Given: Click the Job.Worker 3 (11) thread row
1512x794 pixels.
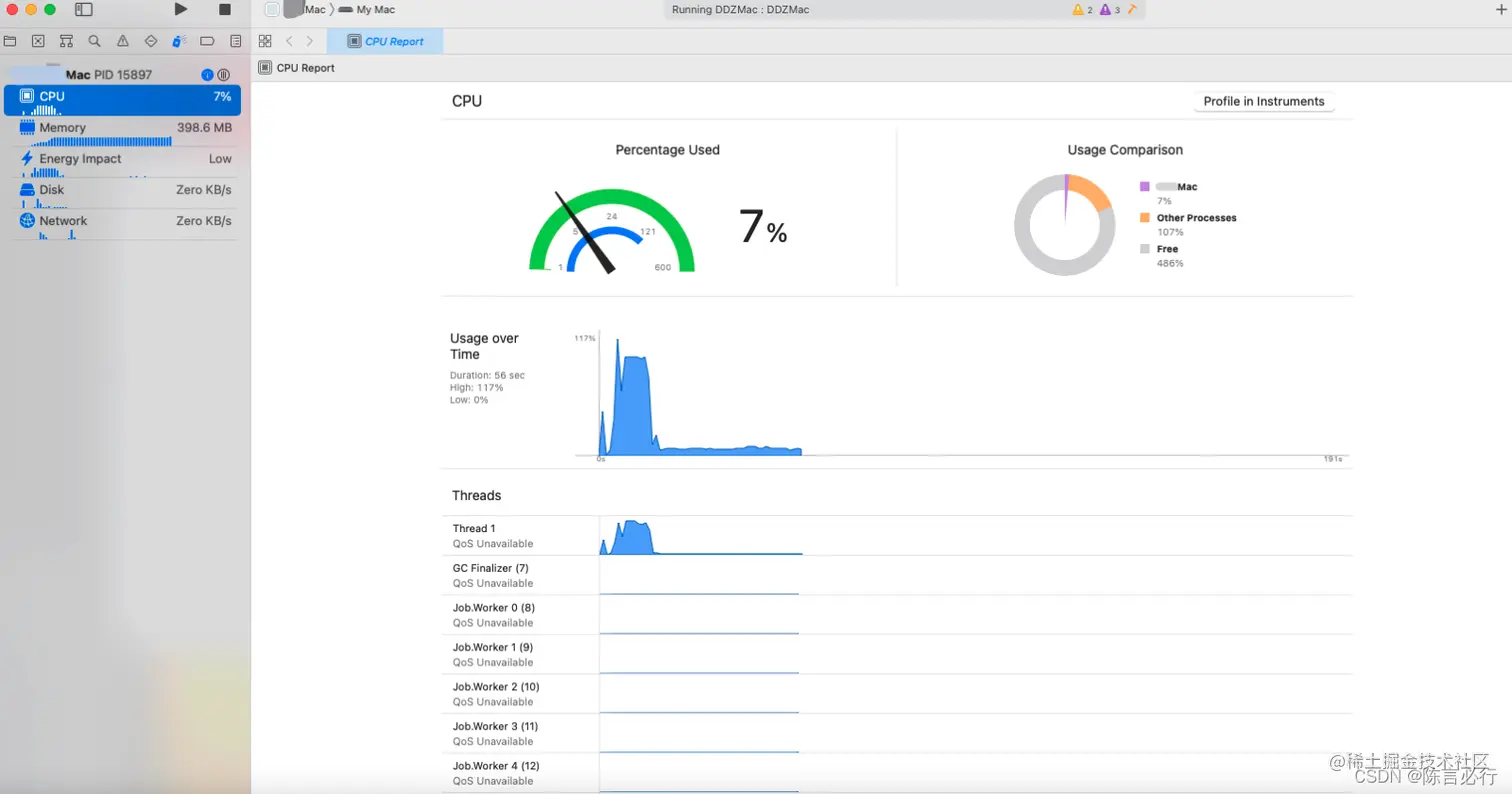Looking at the screenshot, I should point(897,733).
